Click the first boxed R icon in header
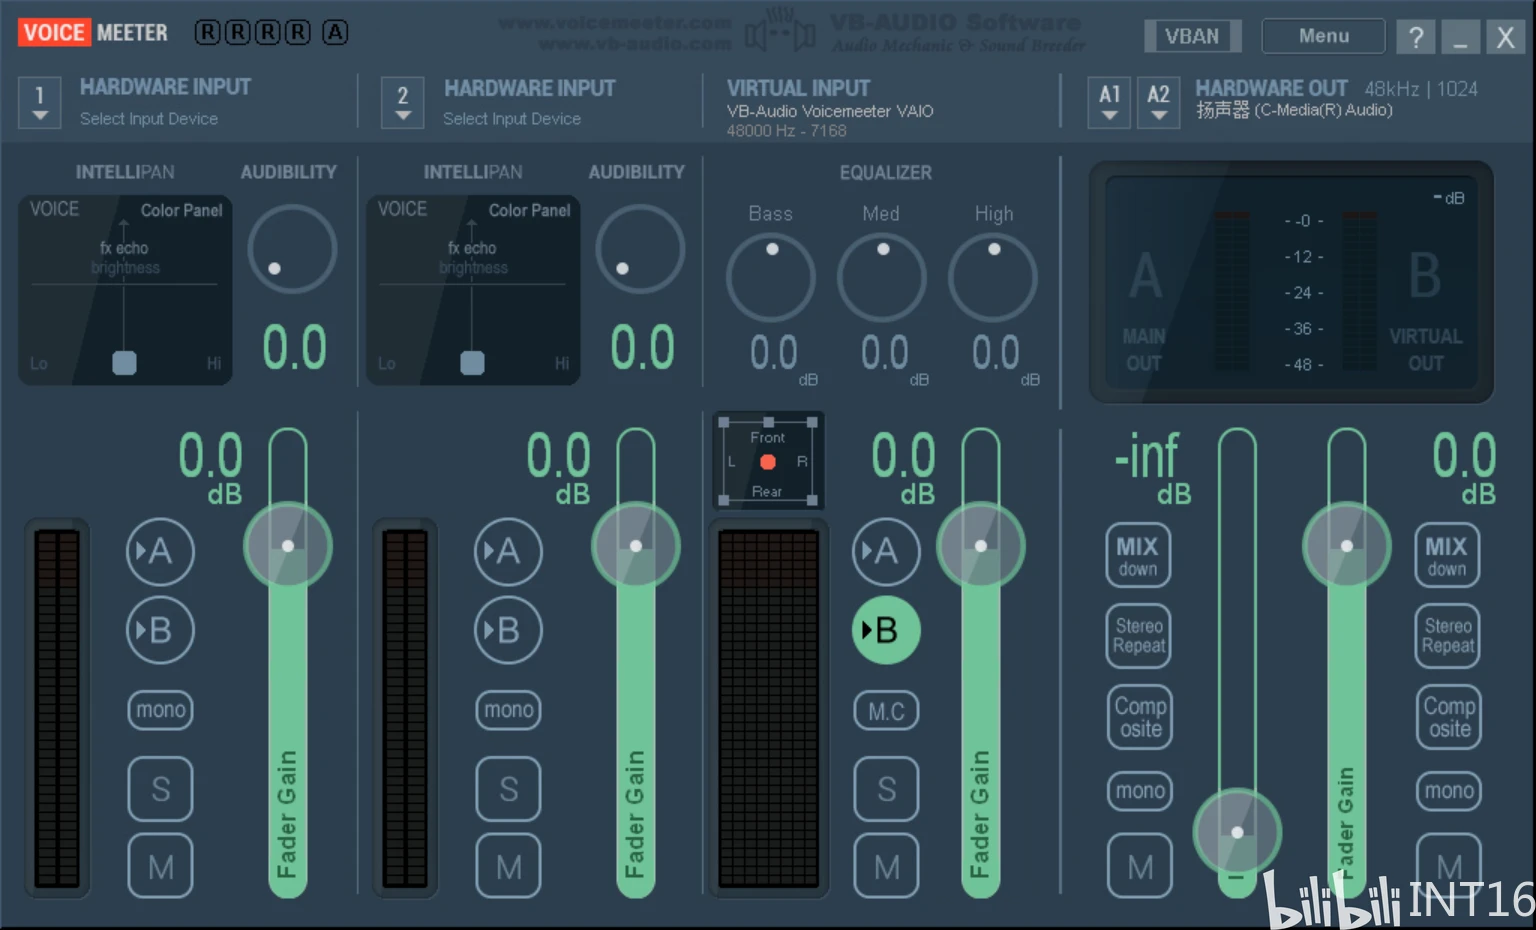Image resolution: width=1536 pixels, height=930 pixels. pyautogui.click(x=207, y=32)
